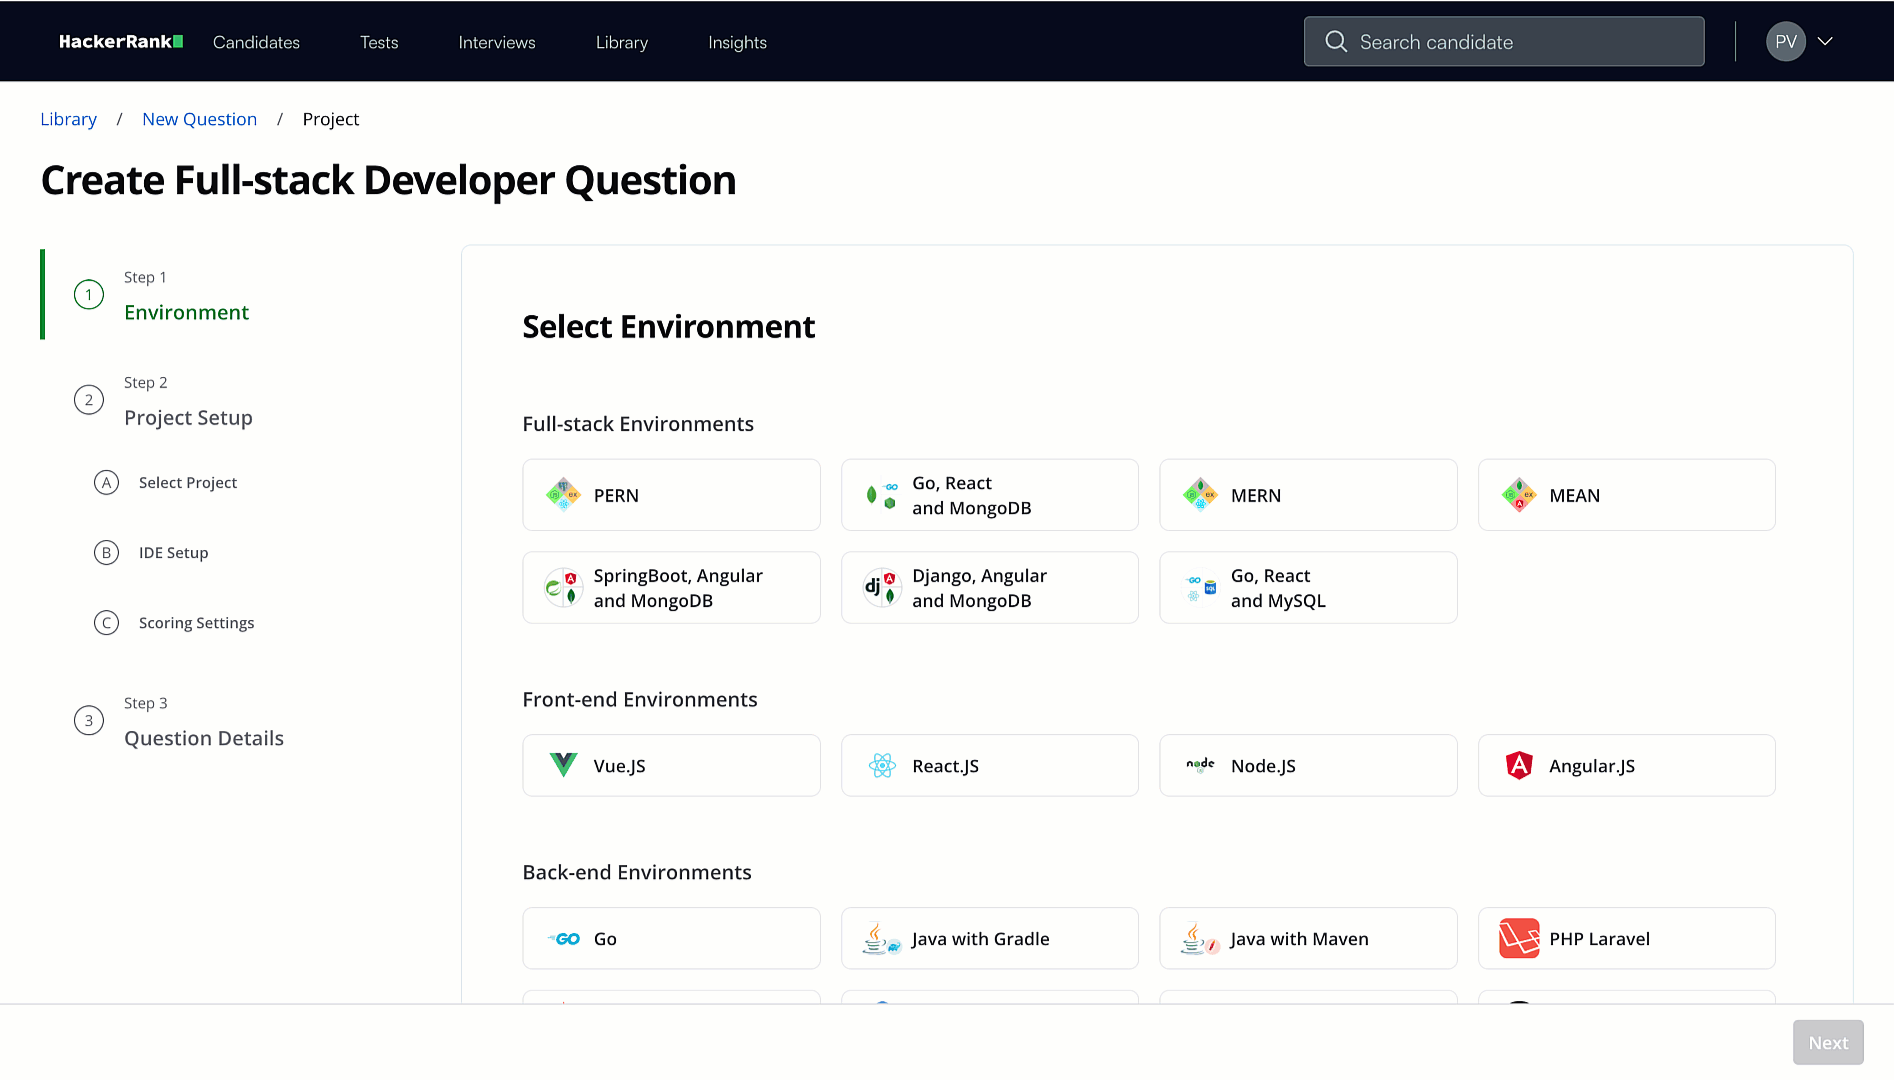This screenshot has height=1080, width=1894.
Task: Click the Node.JS icon
Action: point(1200,765)
